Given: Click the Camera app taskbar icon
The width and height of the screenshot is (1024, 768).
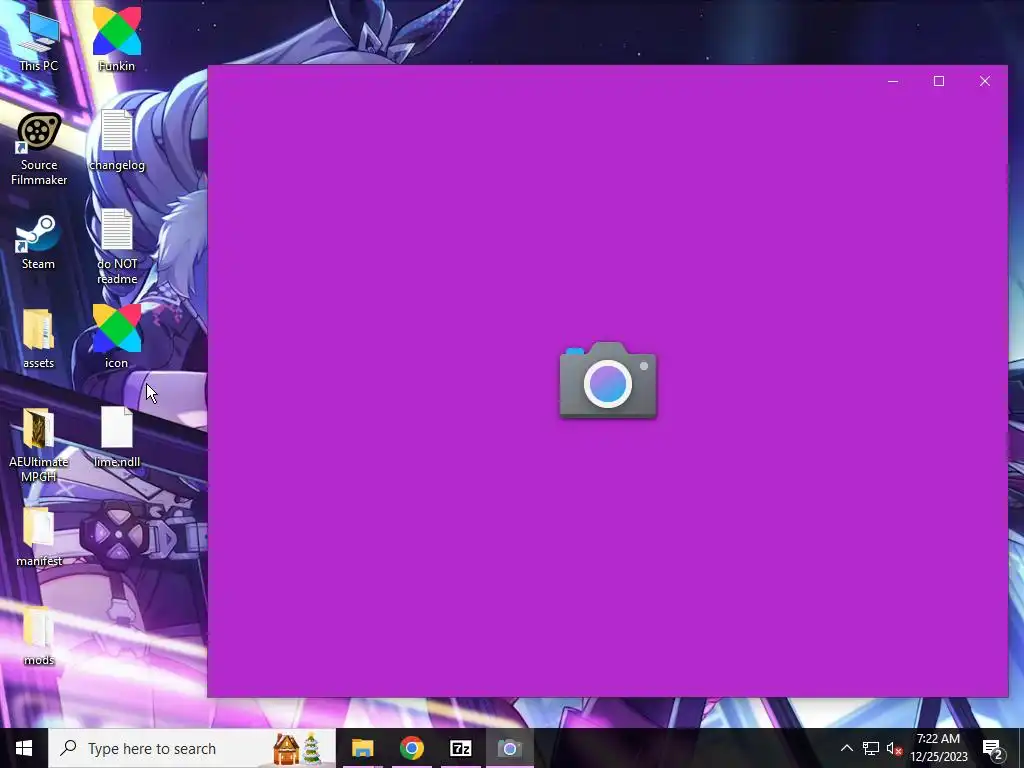Looking at the screenshot, I should (x=509, y=748).
